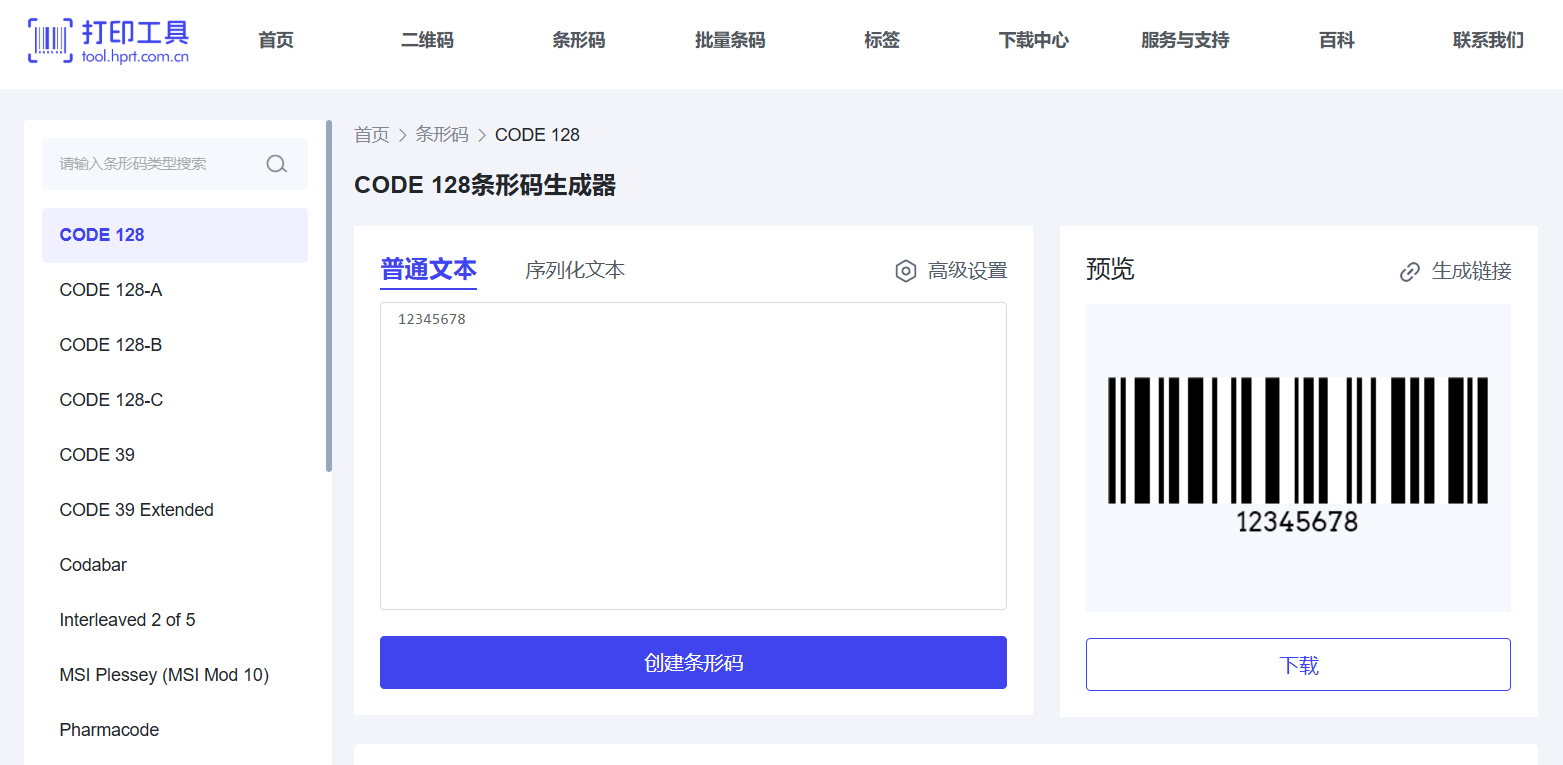Open the 条形码 navigation menu
This screenshot has height=765, width=1563.
click(x=579, y=40)
